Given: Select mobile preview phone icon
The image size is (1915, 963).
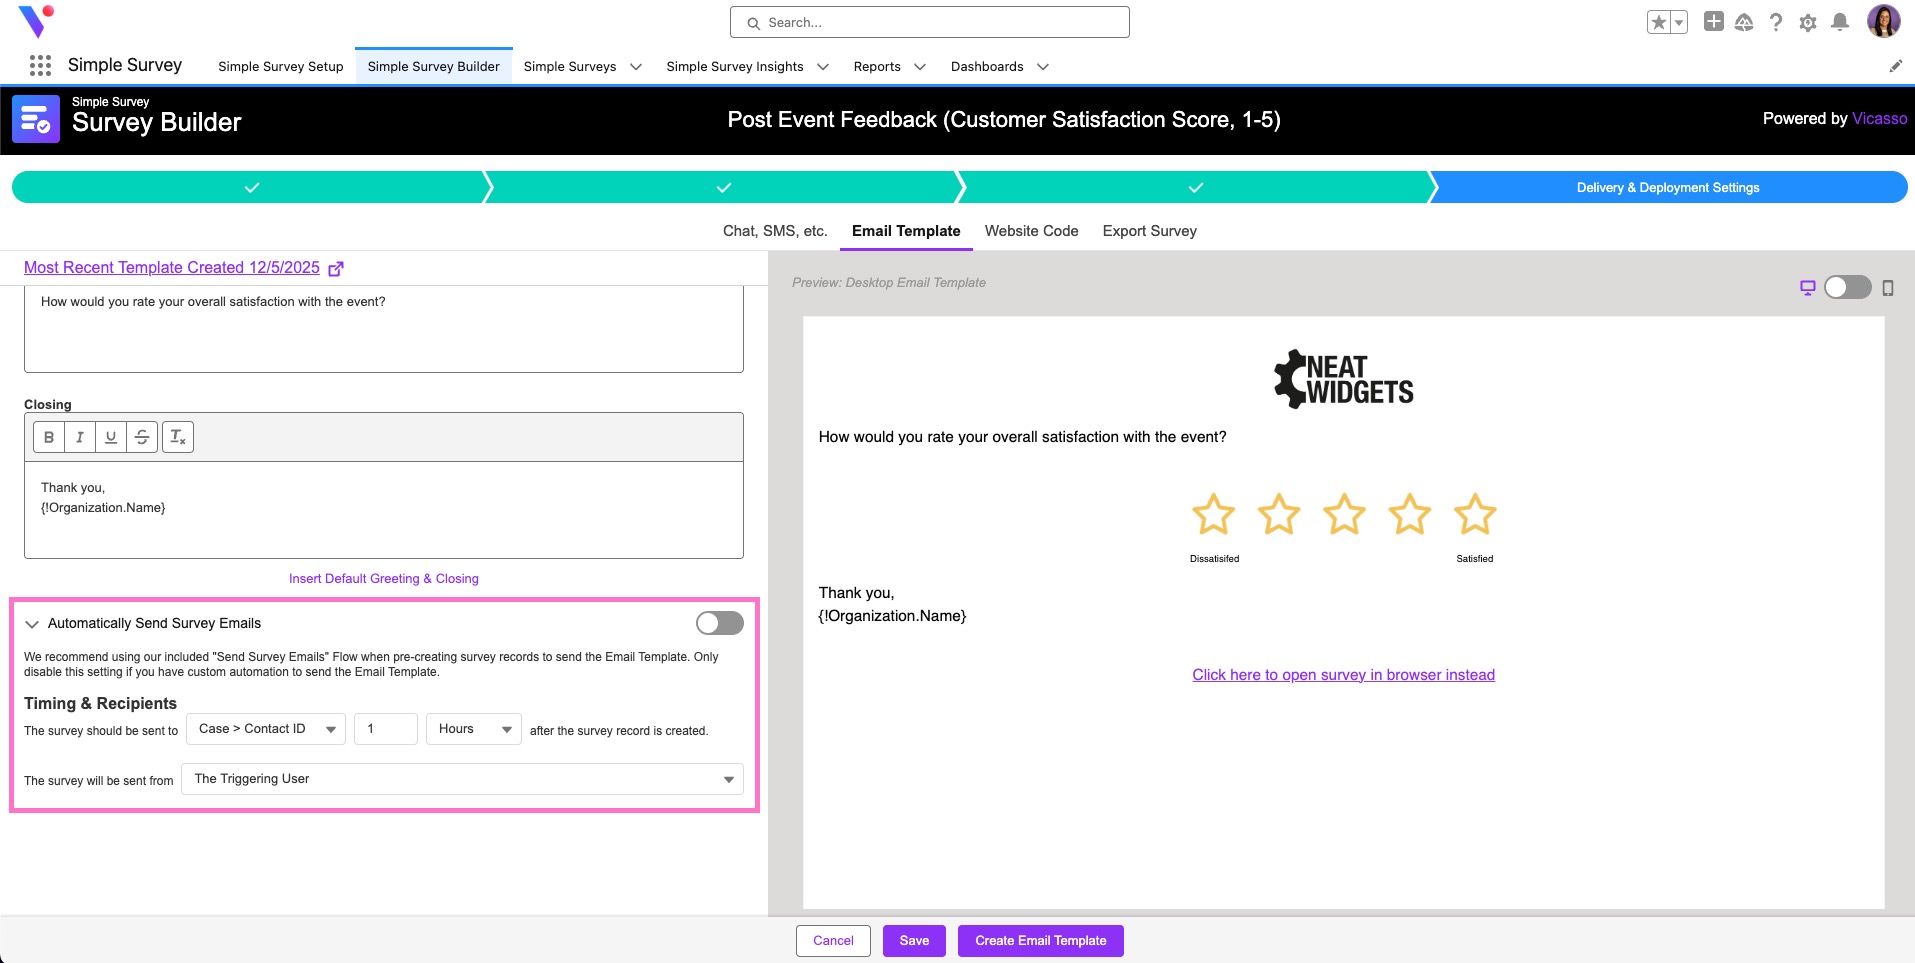Looking at the screenshot, I should 1888,288.
